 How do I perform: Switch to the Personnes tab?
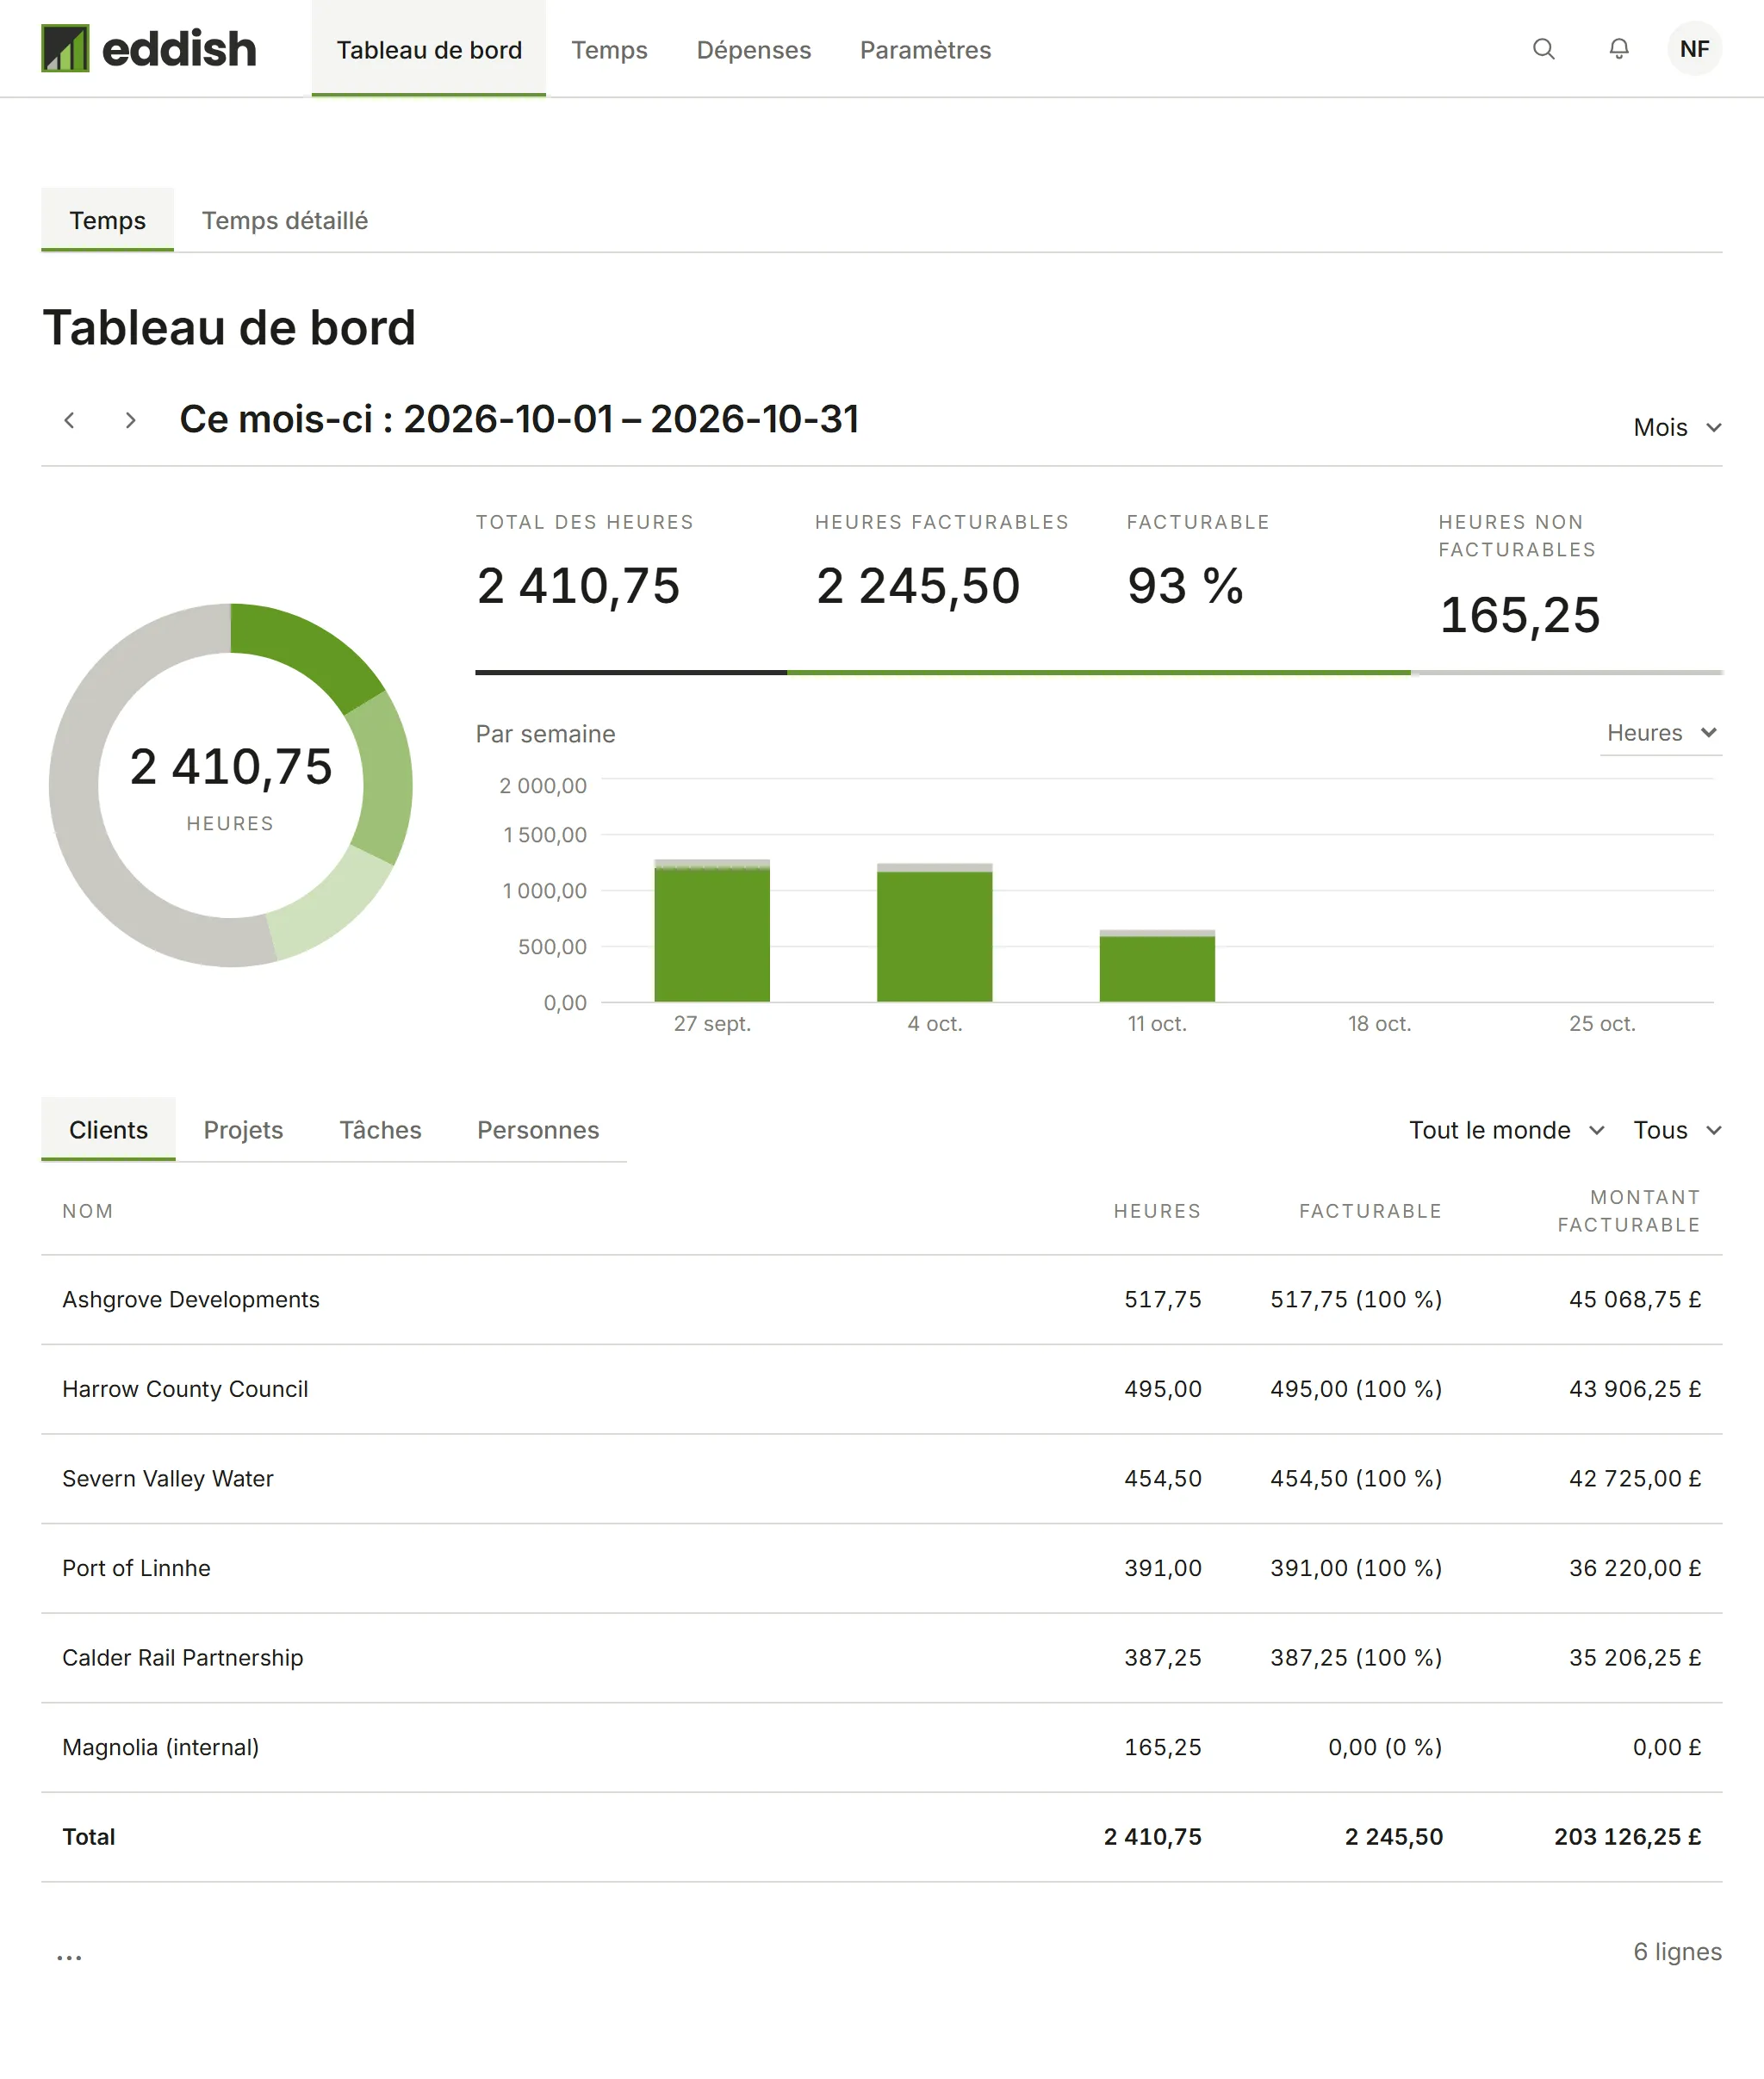click(538, 1130)
